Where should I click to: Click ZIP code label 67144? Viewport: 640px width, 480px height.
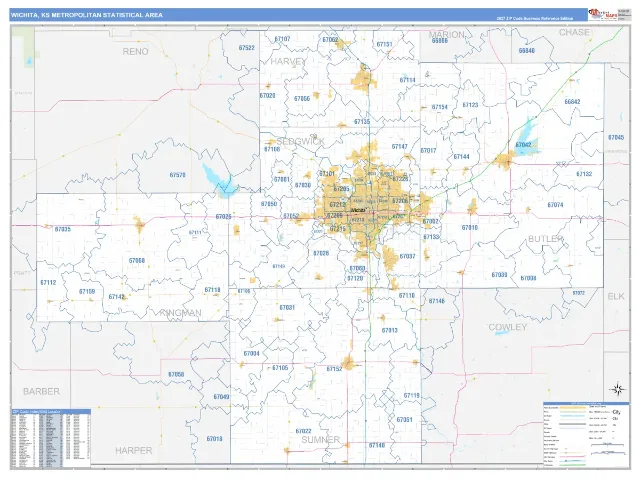[x=461, y=157]
